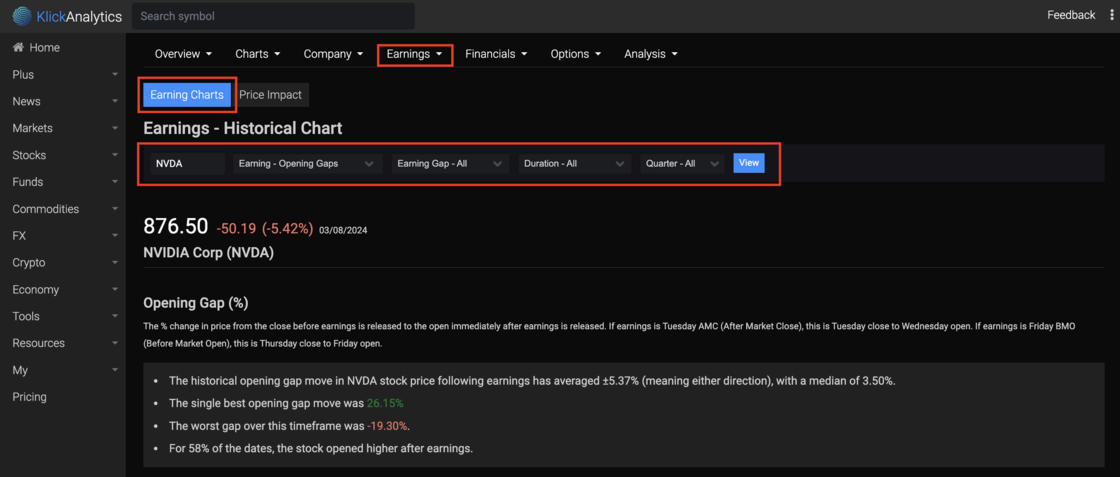
Task: Open the Earning - Opening Gaps dropdown
Action: 307,164
